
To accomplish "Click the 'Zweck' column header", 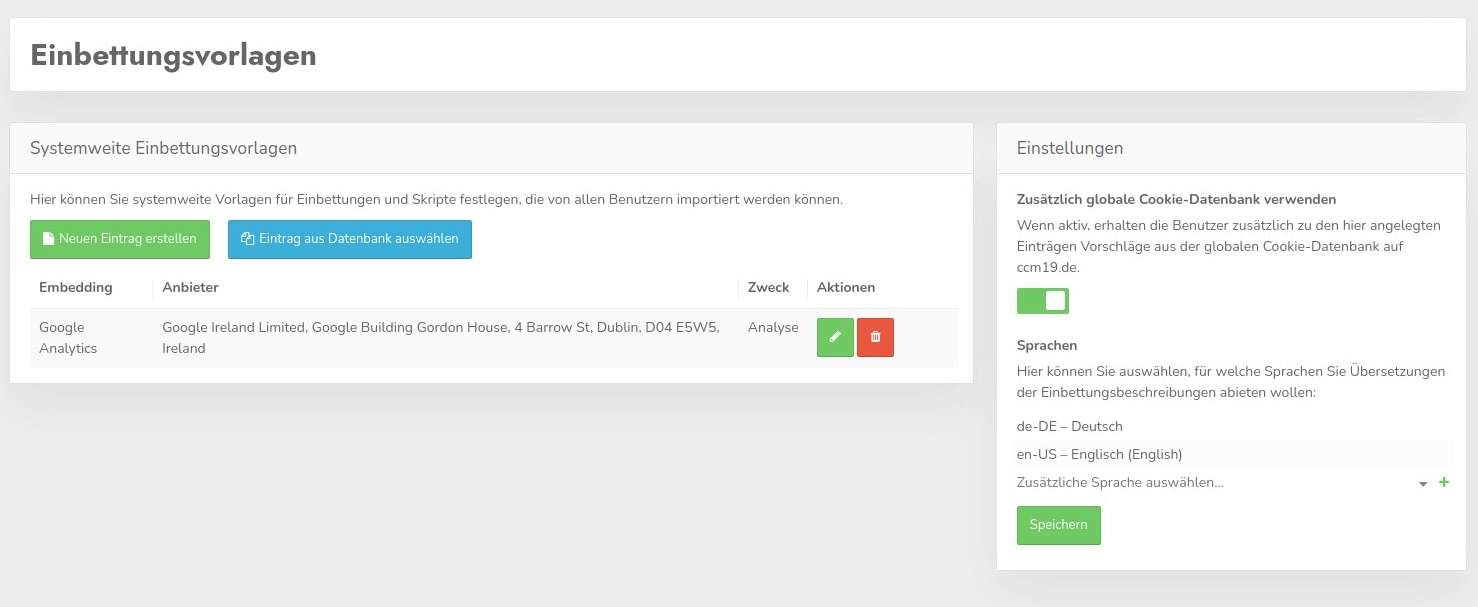I will pos(768,287).
